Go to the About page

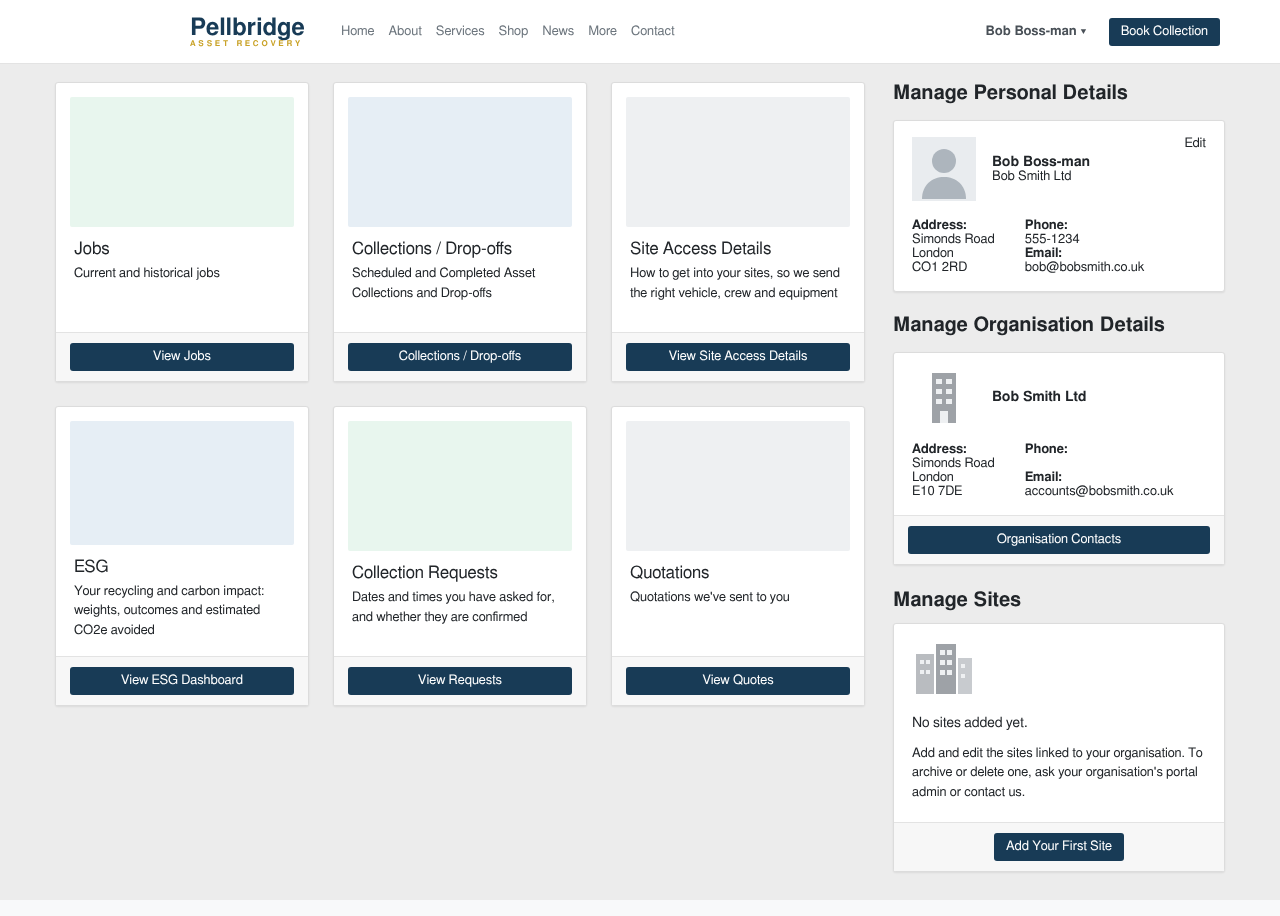[x=405, y=31]
